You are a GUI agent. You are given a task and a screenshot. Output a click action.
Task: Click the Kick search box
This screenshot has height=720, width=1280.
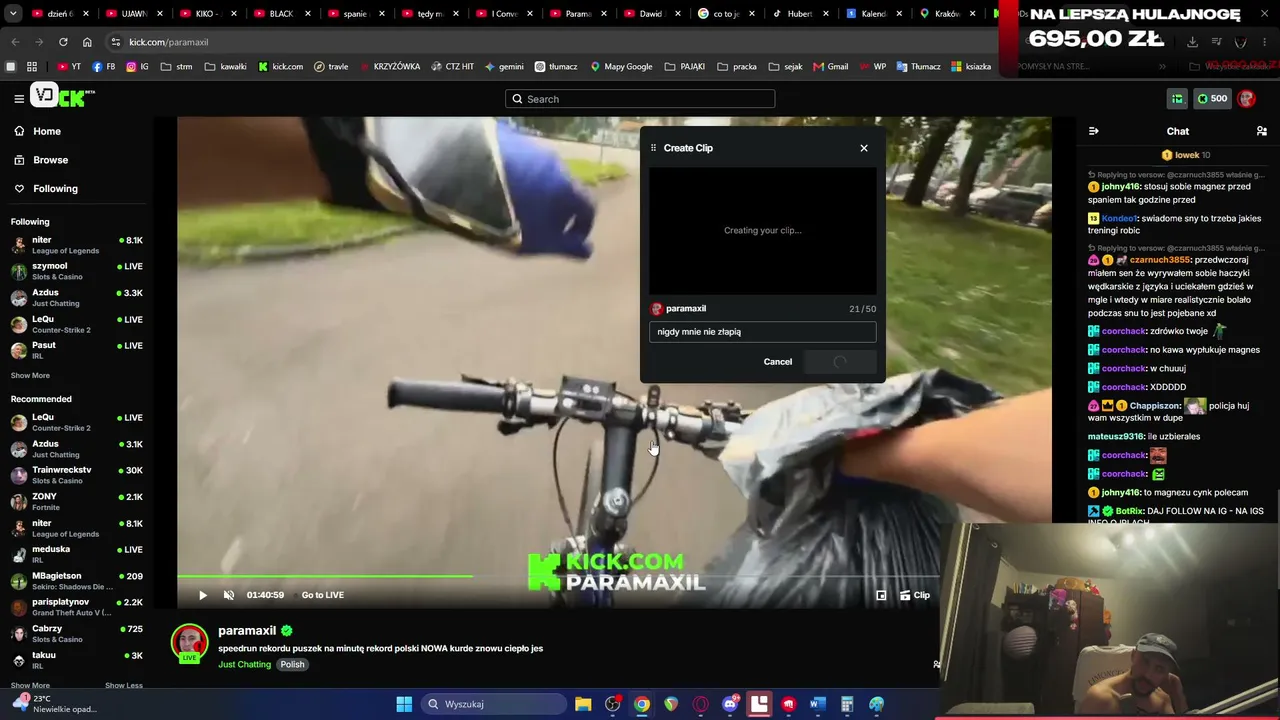(x=640, y=99)
